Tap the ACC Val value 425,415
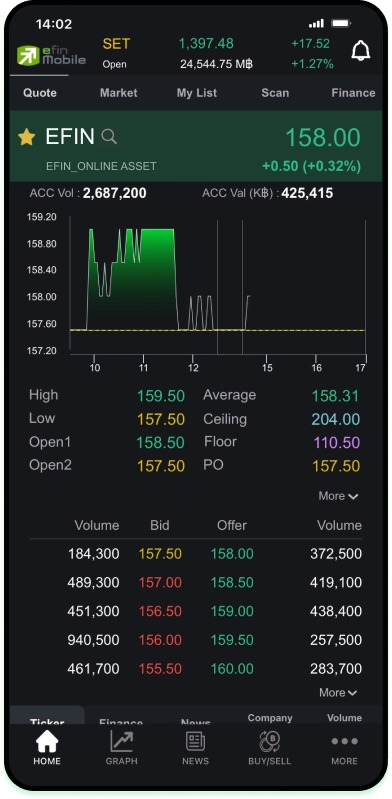The width and height of the screenshot is (392, 799). point(307,193)
